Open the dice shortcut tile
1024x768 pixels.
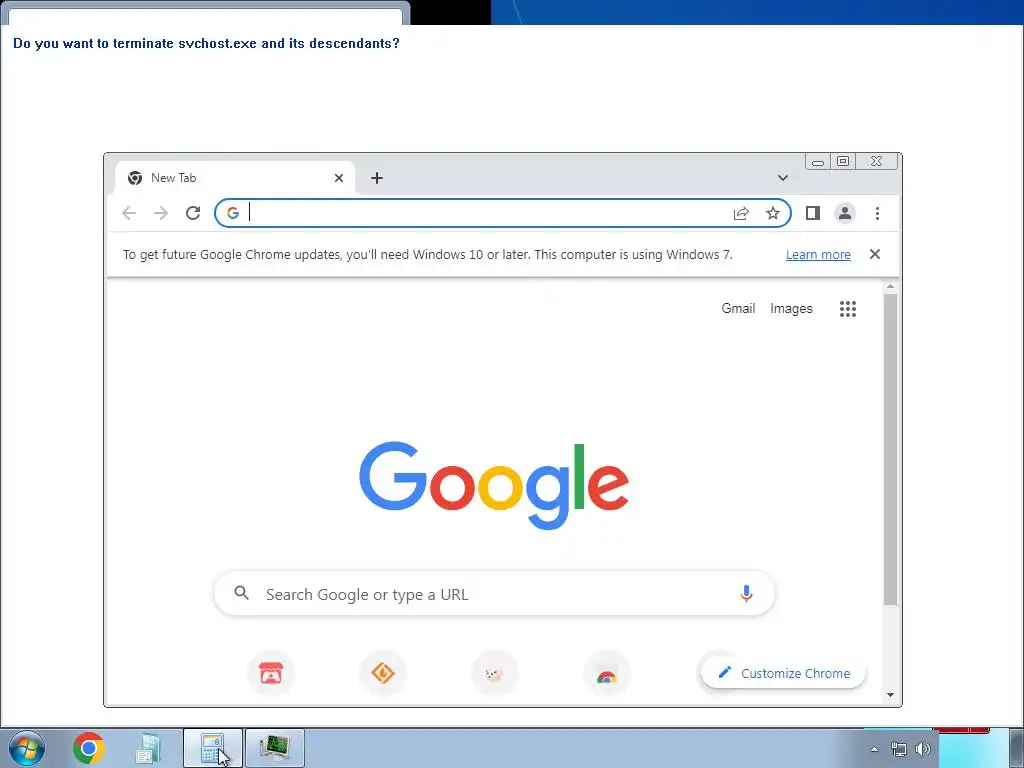pyautogui.click(x=494, y=673)
